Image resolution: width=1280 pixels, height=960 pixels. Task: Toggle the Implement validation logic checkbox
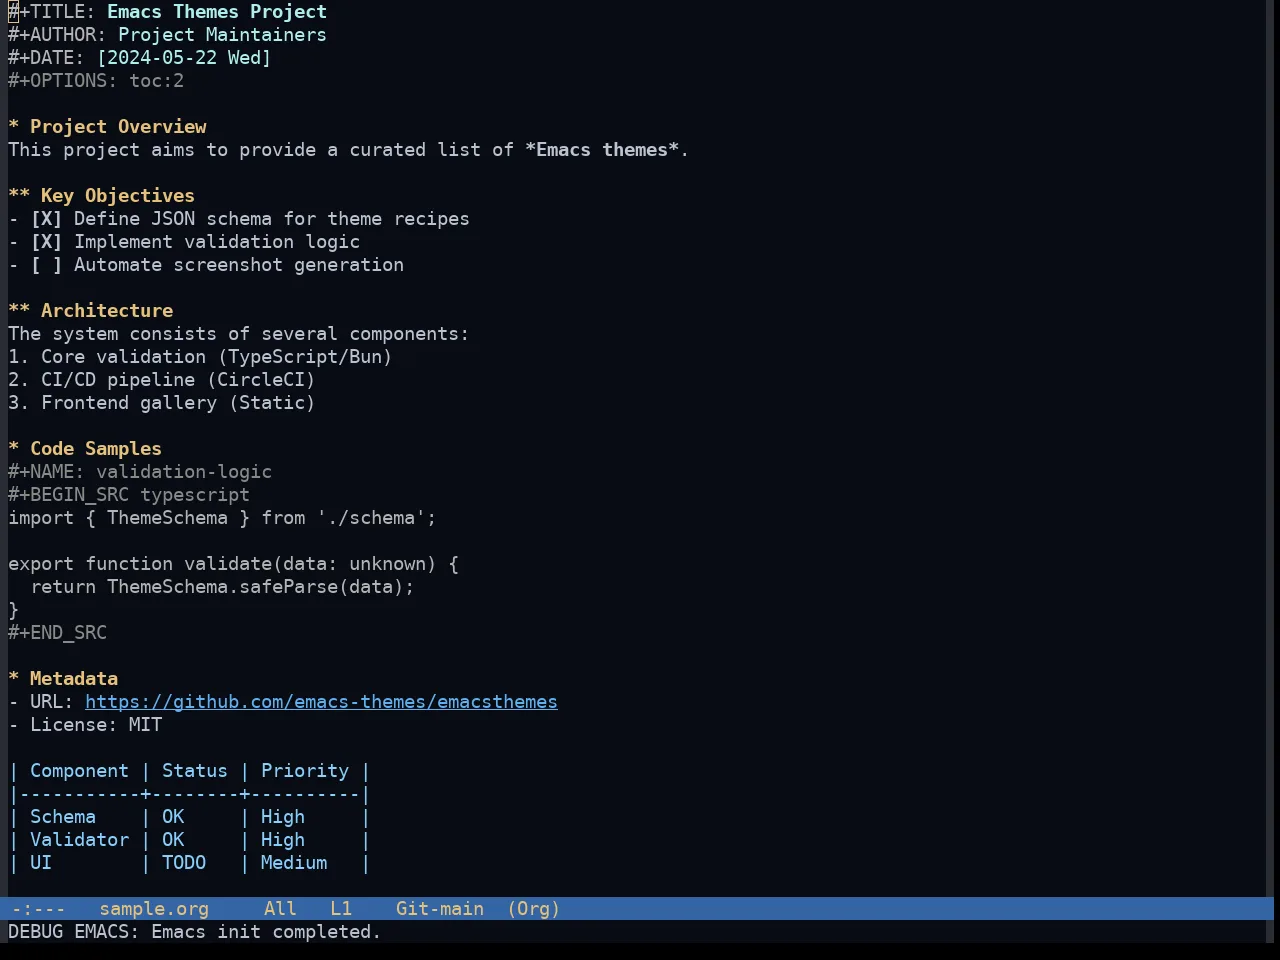tap(46, 242)
